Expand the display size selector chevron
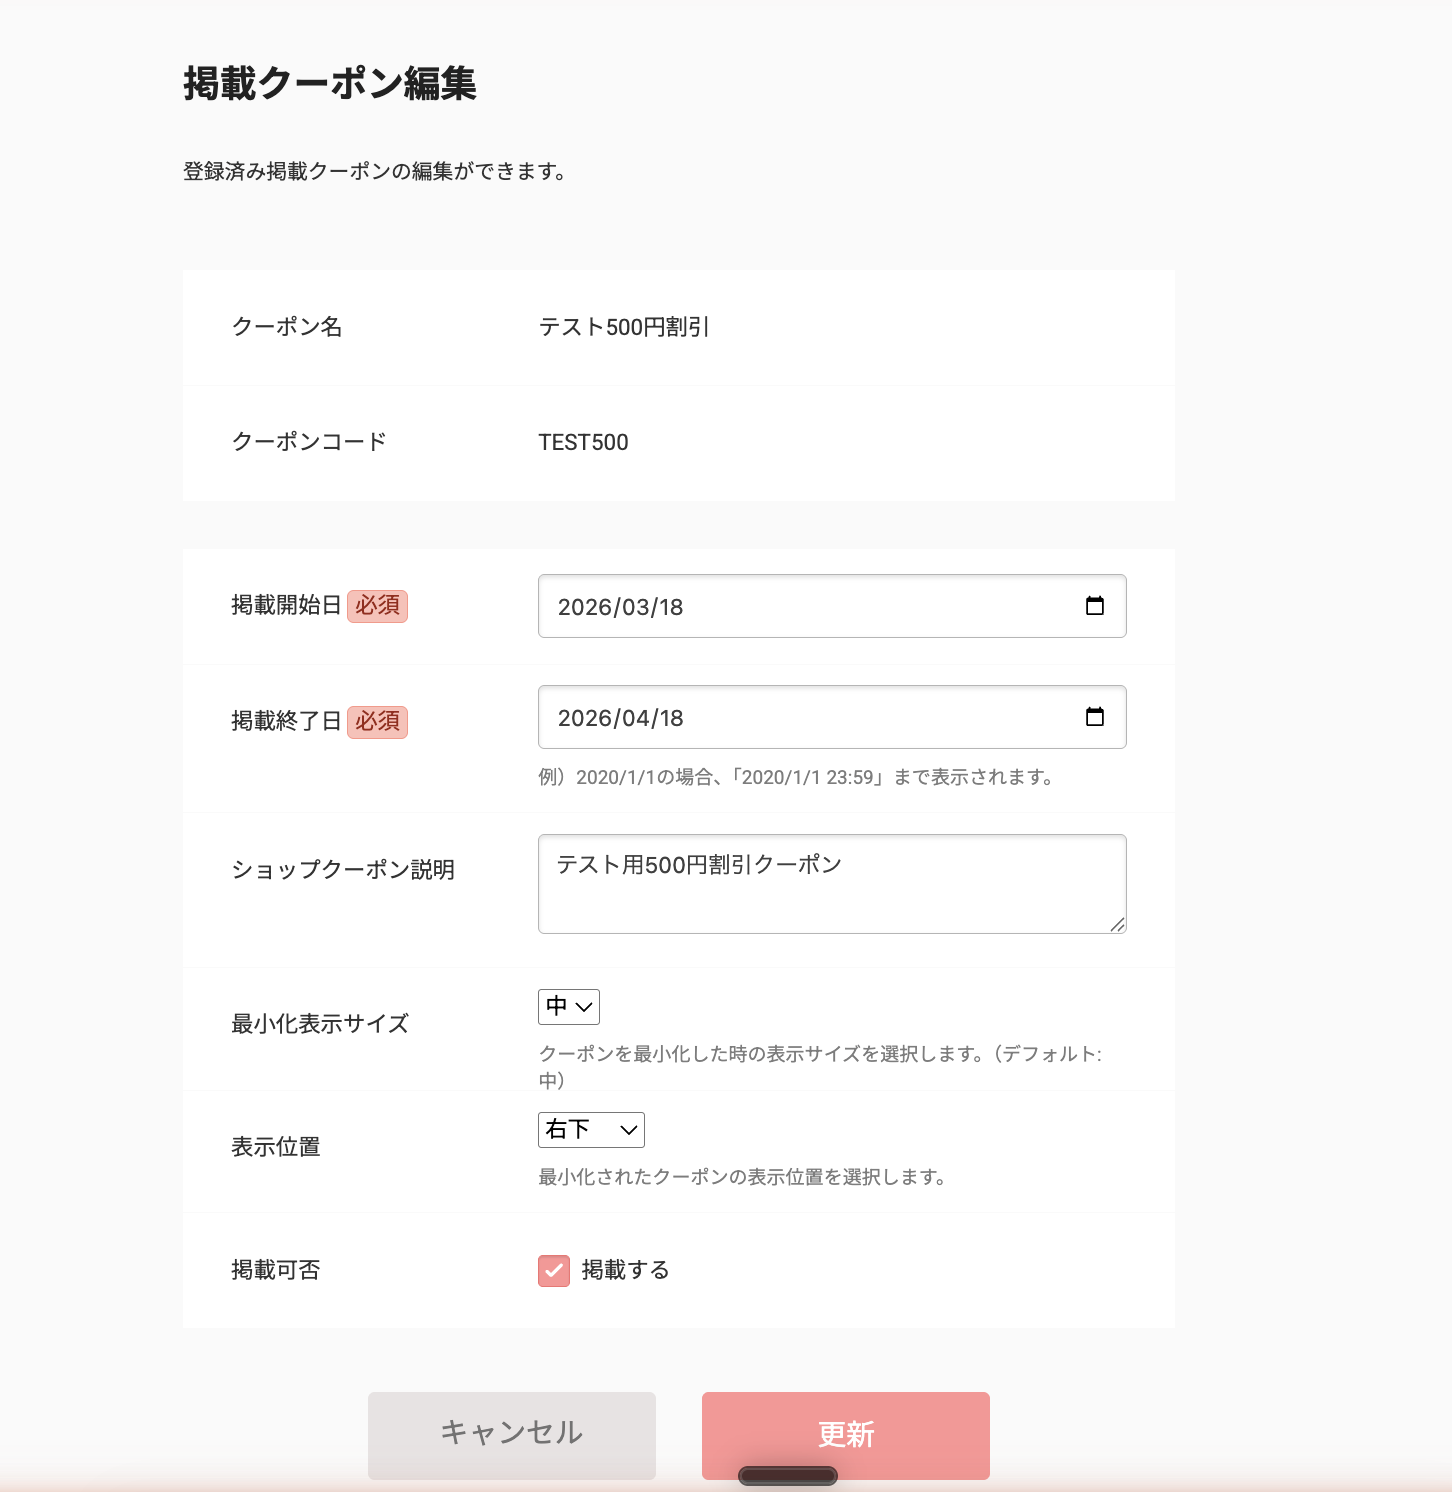 [x=583, y=1007]
